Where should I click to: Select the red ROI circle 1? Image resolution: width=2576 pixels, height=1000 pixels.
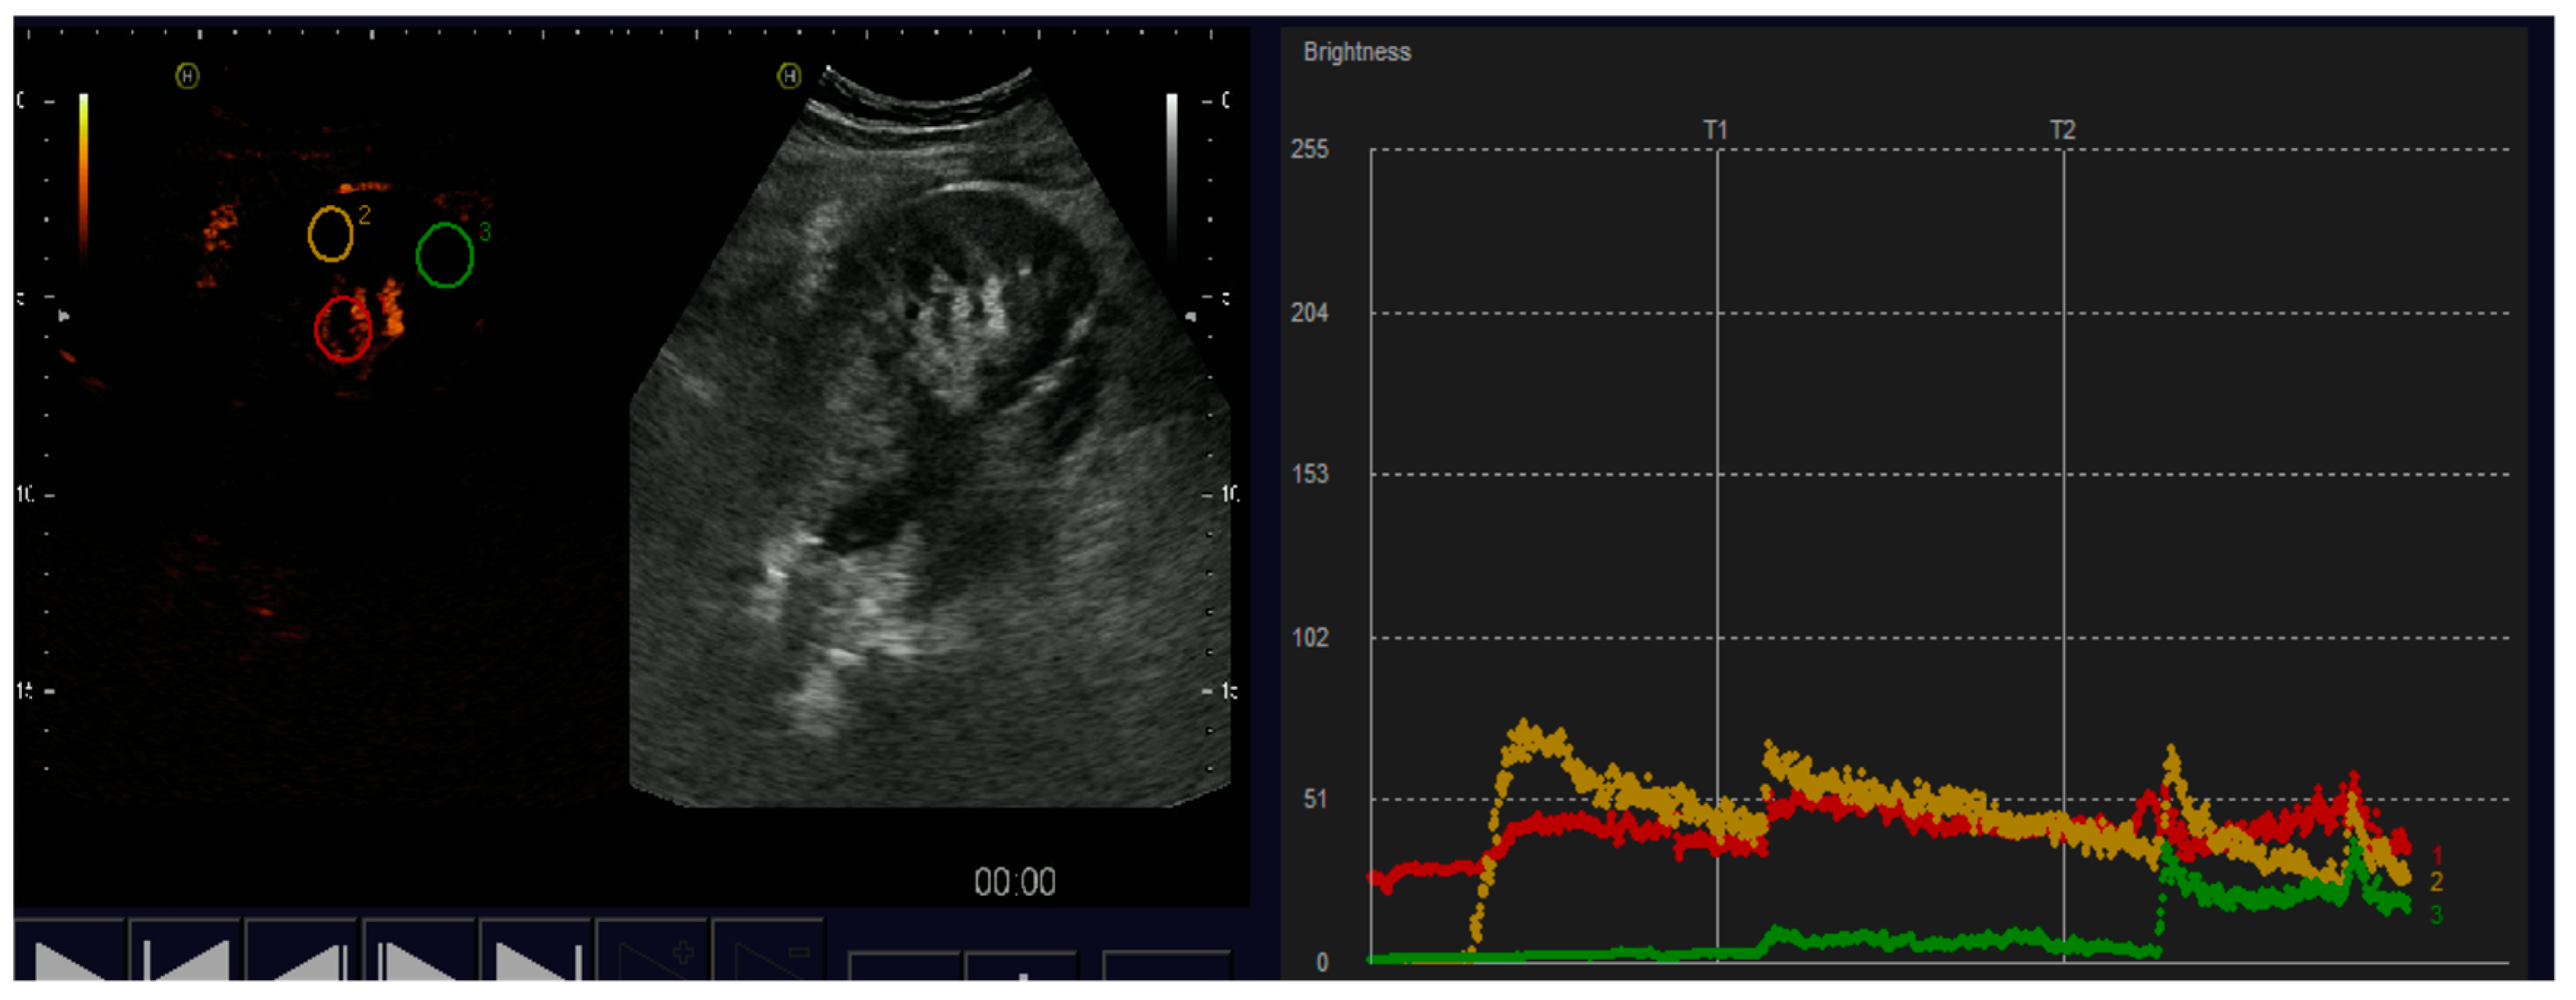tap(343, 328)
